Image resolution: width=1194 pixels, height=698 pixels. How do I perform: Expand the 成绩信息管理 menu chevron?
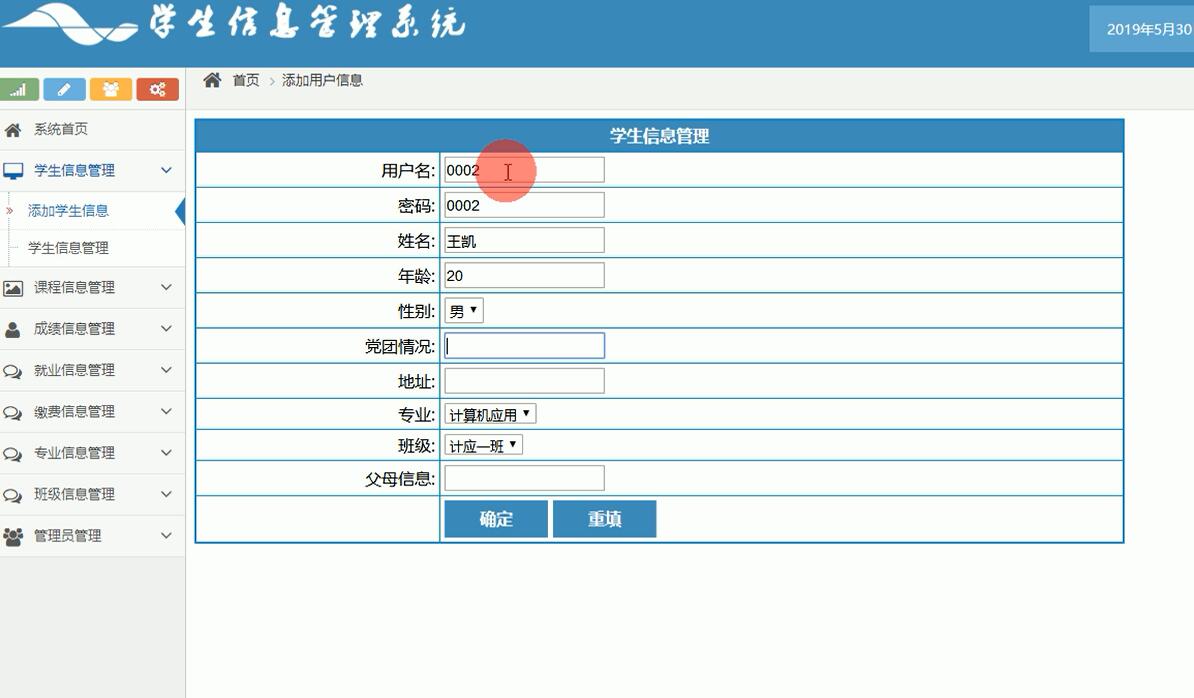point(166,328)
